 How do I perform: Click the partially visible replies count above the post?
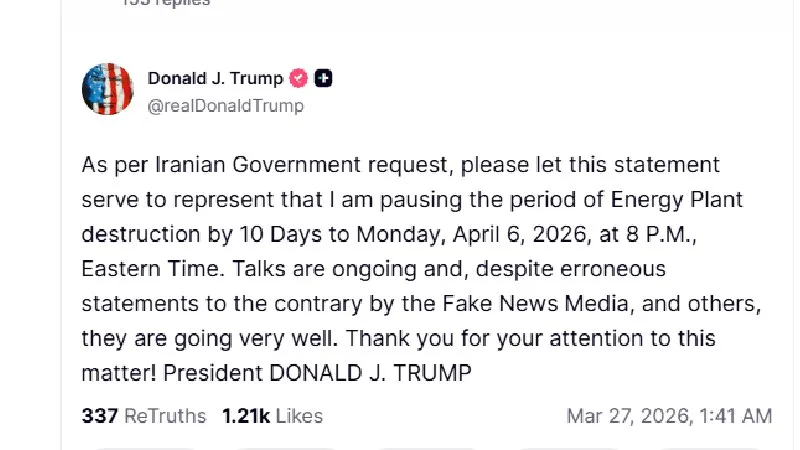pyautogui.click(x=165, y=3)
